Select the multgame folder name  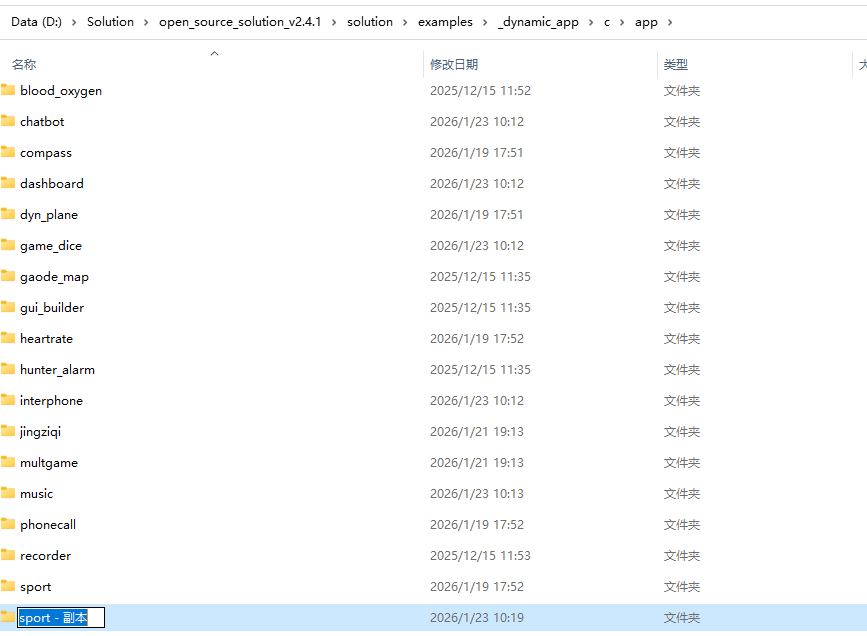[49, 462]
